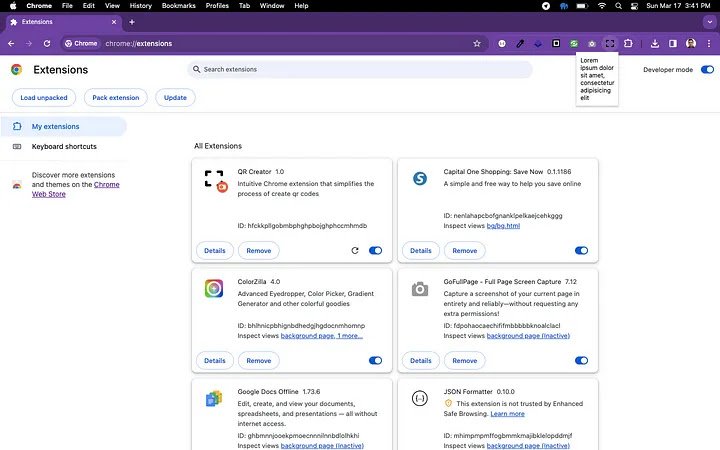Open the Profiles menu
Viewport: 720px width, 450px height.
(x=217, y=6)
